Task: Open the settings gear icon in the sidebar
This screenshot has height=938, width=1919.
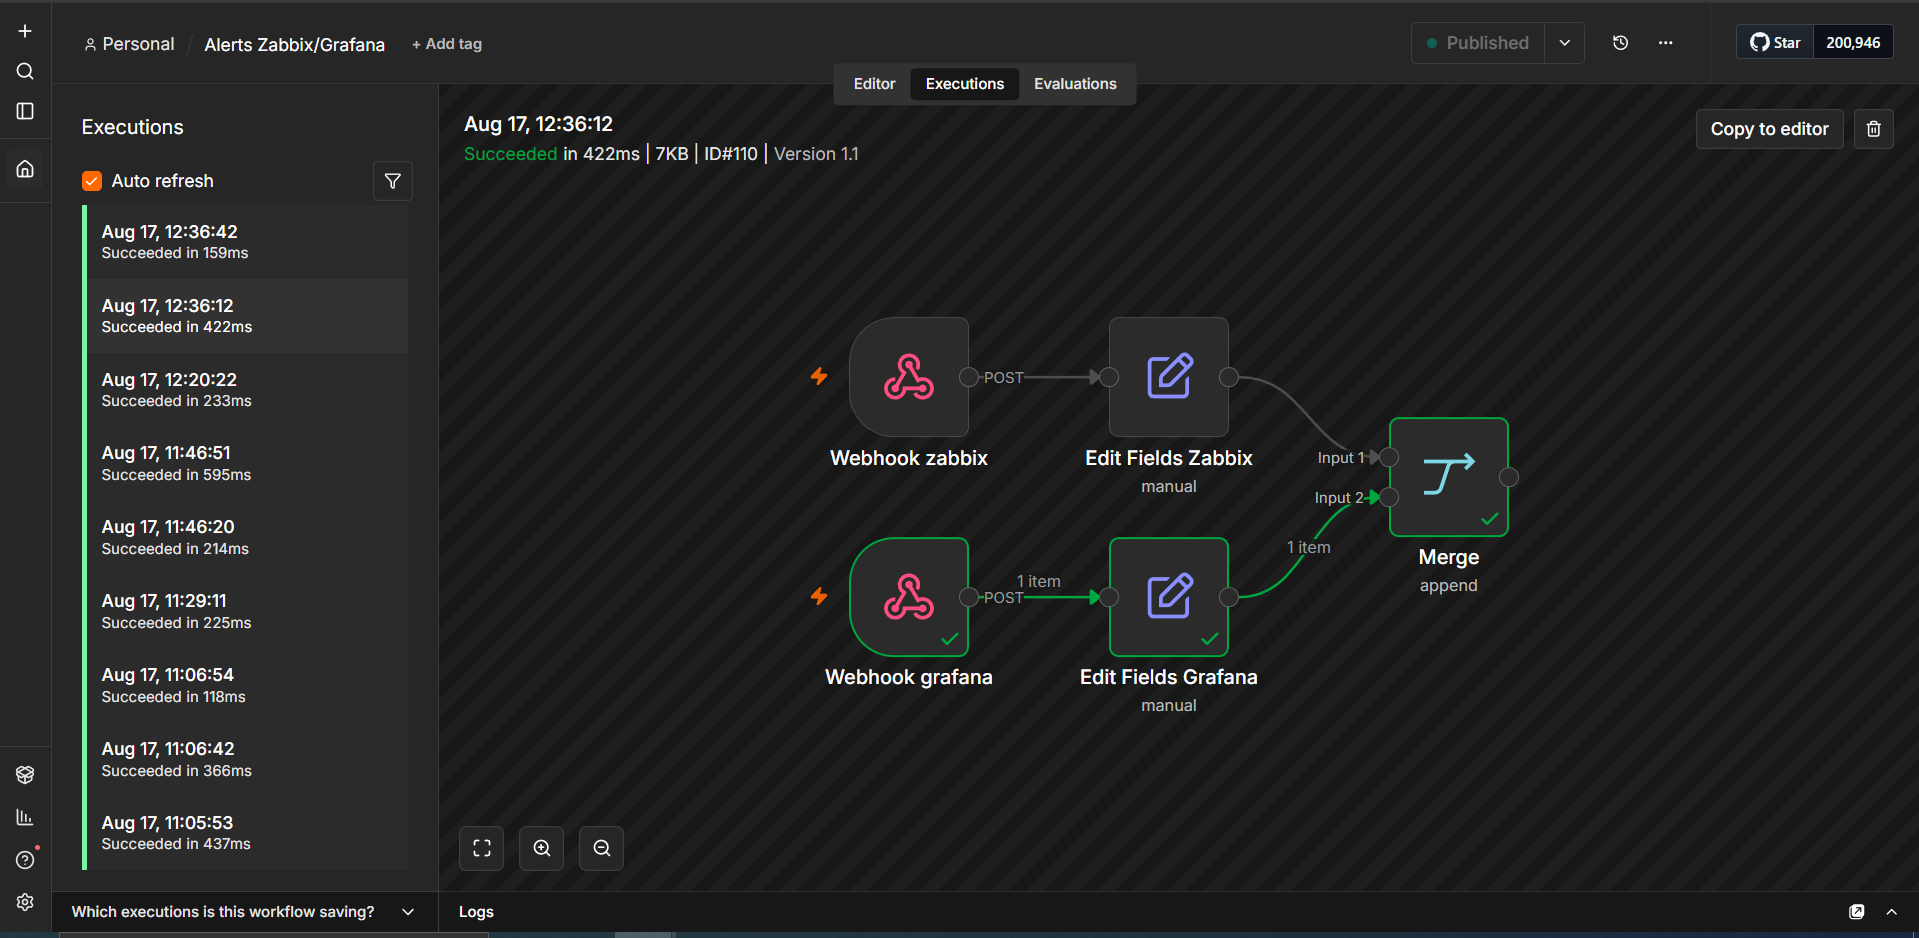Action: point(25,902)
